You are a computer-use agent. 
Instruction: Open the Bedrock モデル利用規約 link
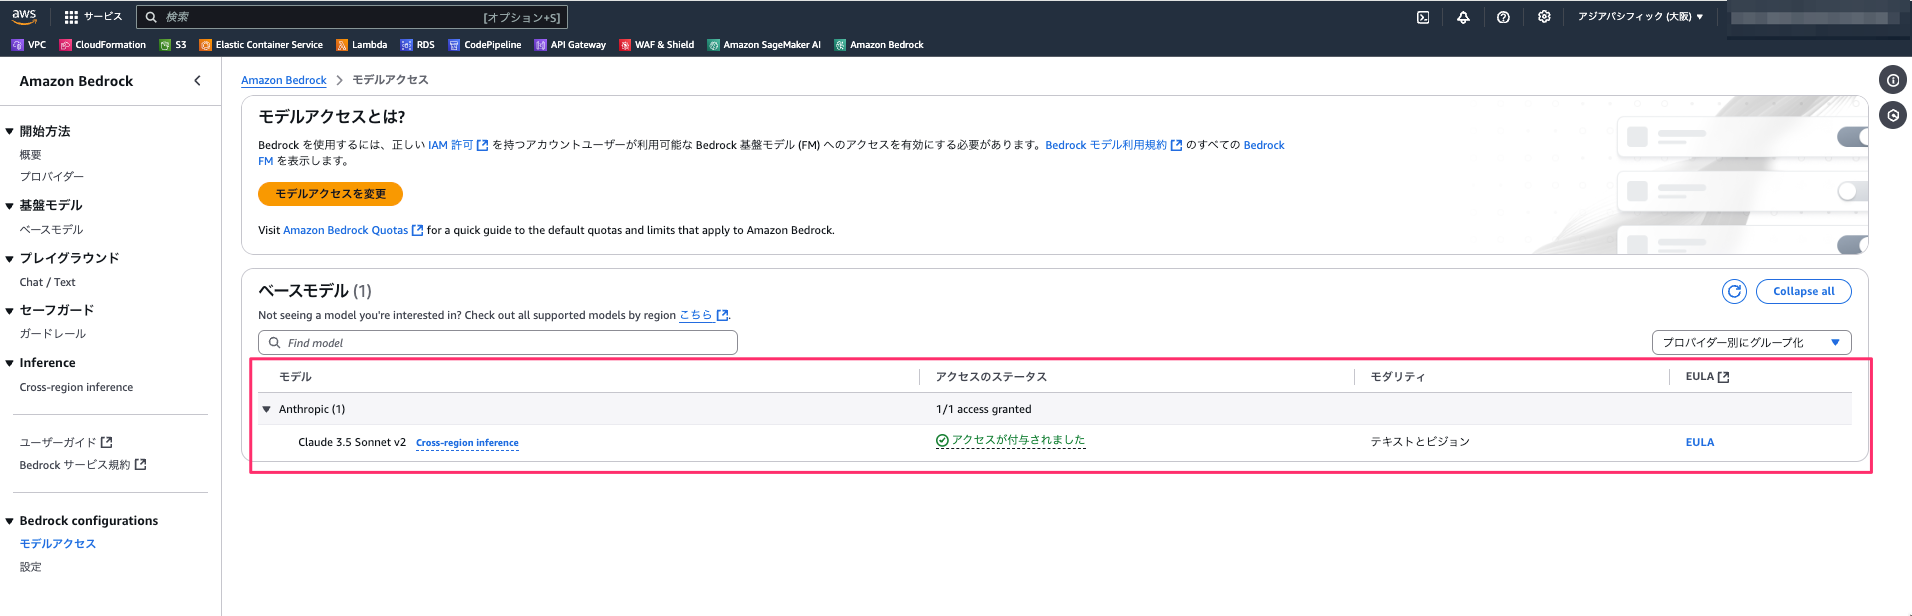point(1114,145)
